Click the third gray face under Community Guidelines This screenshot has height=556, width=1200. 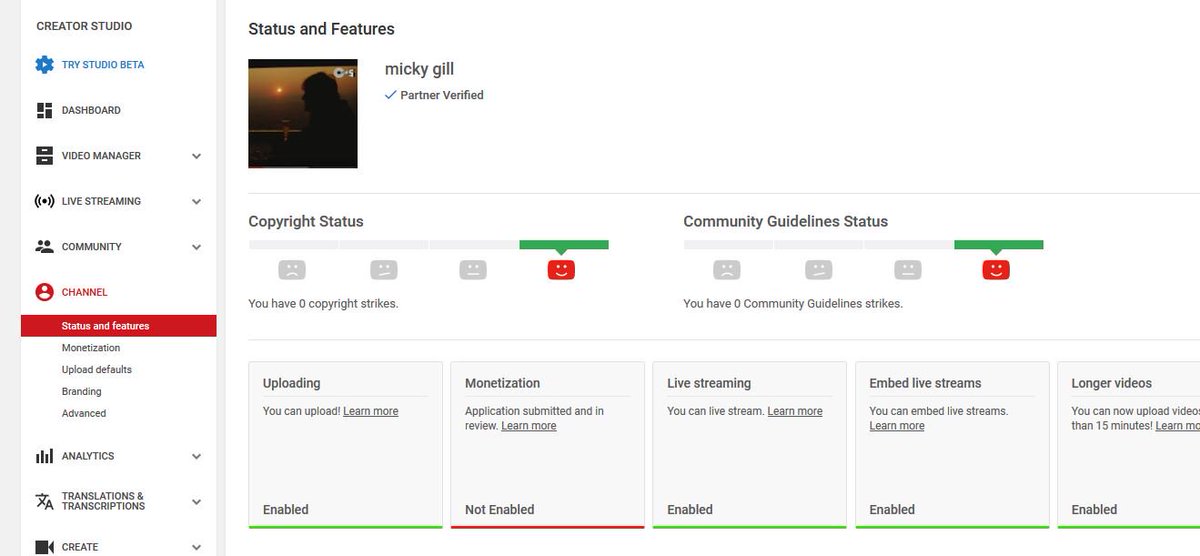(908, 269)
